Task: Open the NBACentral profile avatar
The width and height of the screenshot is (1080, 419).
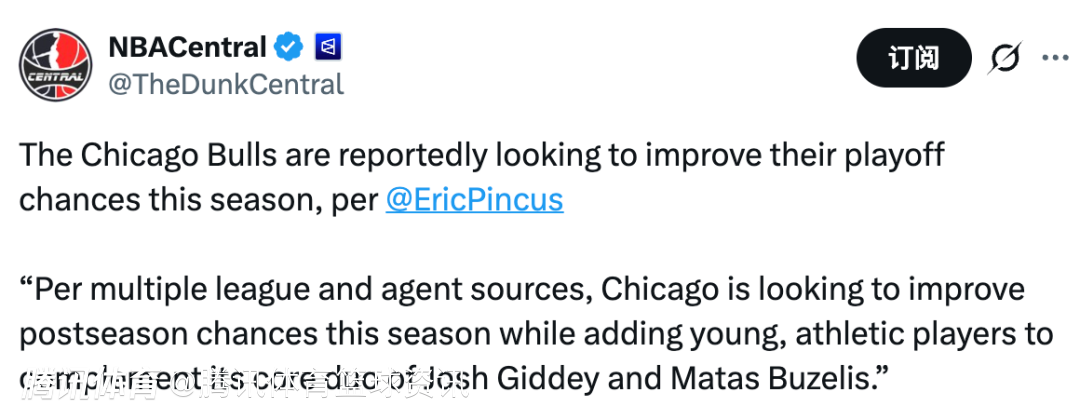Action: (54, 64)
